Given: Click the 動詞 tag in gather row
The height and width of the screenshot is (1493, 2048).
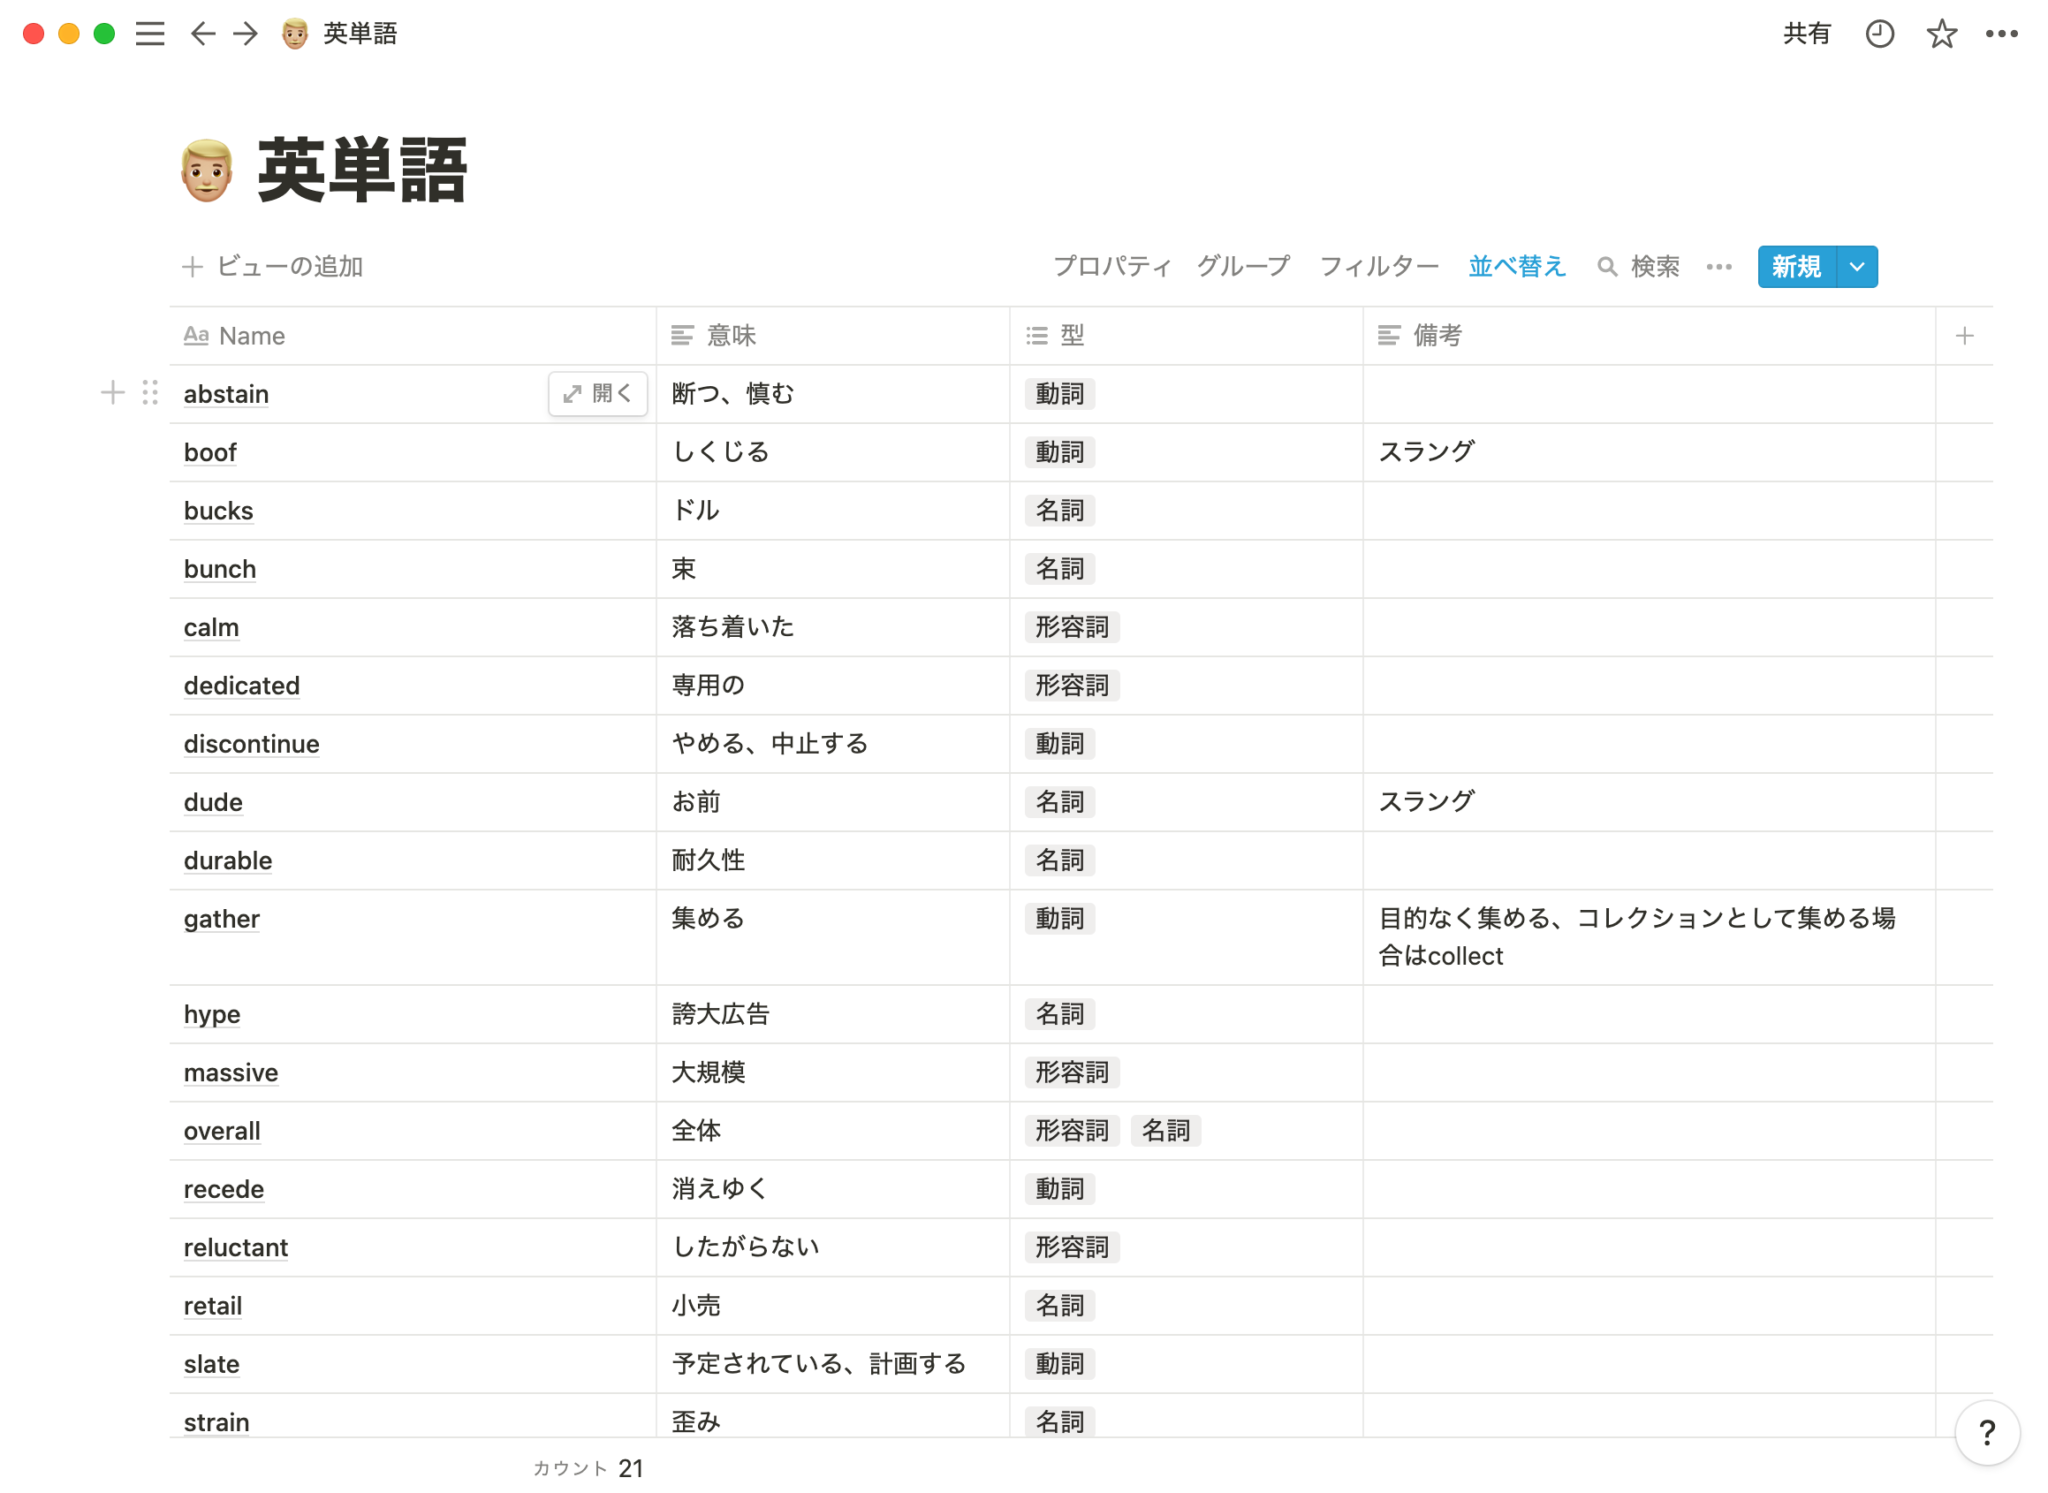Looking at the screenshot, I should [1059, 919].
